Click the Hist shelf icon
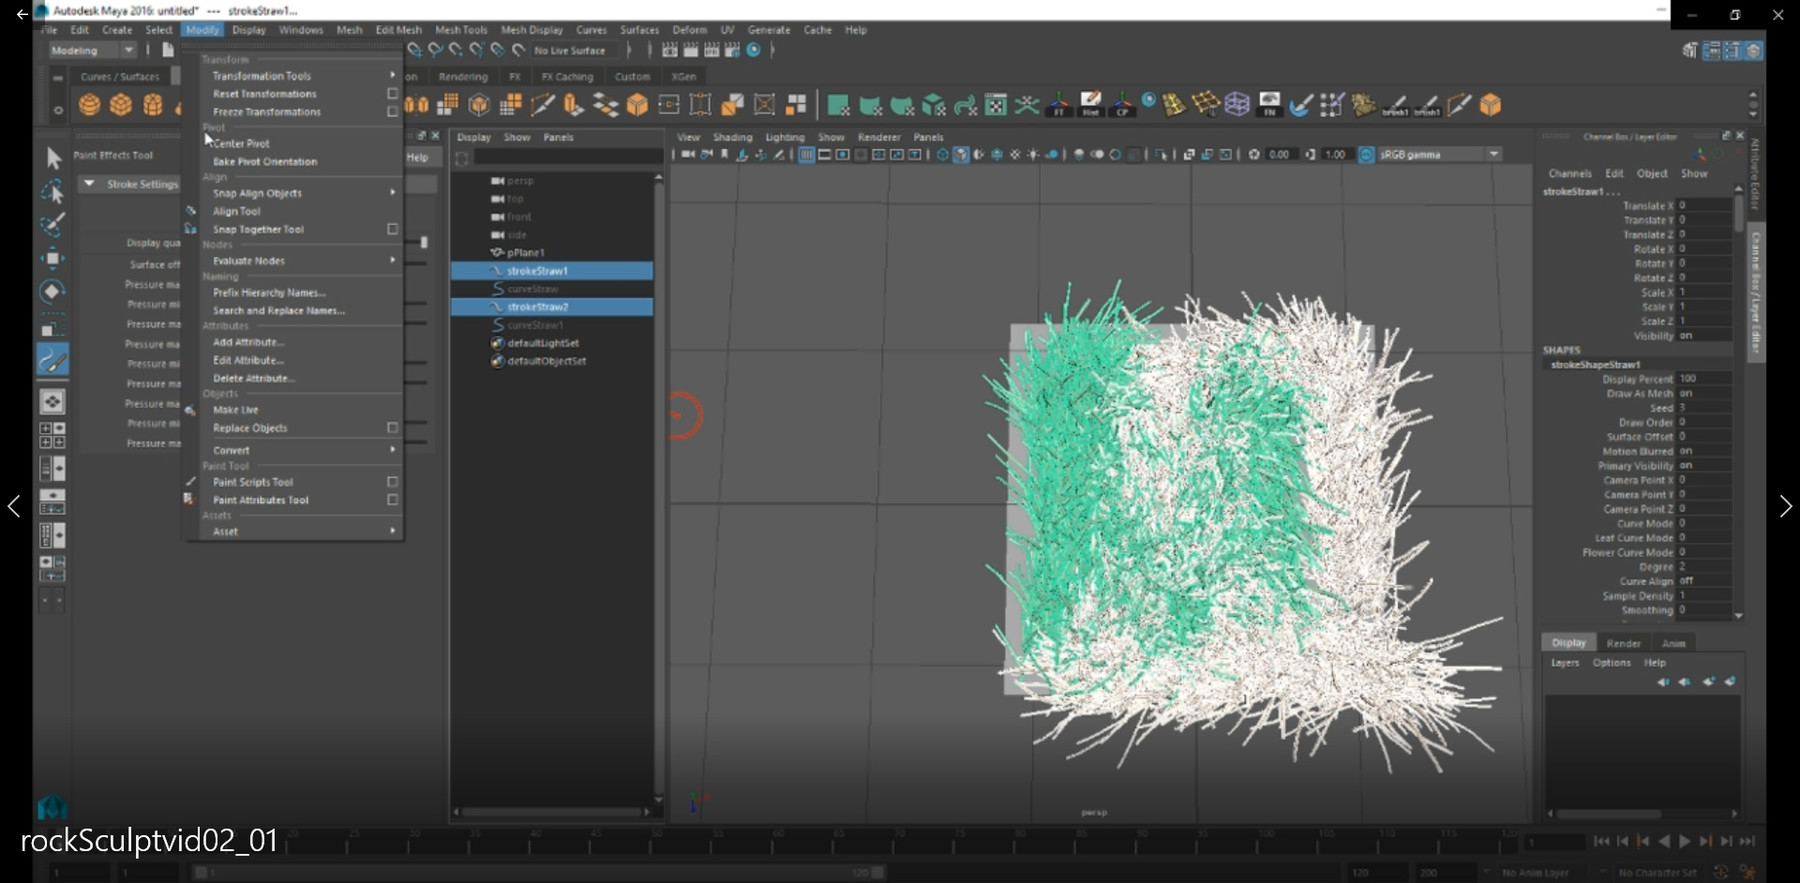Viewport: 1800px width, 883px height. (1091, 105)
